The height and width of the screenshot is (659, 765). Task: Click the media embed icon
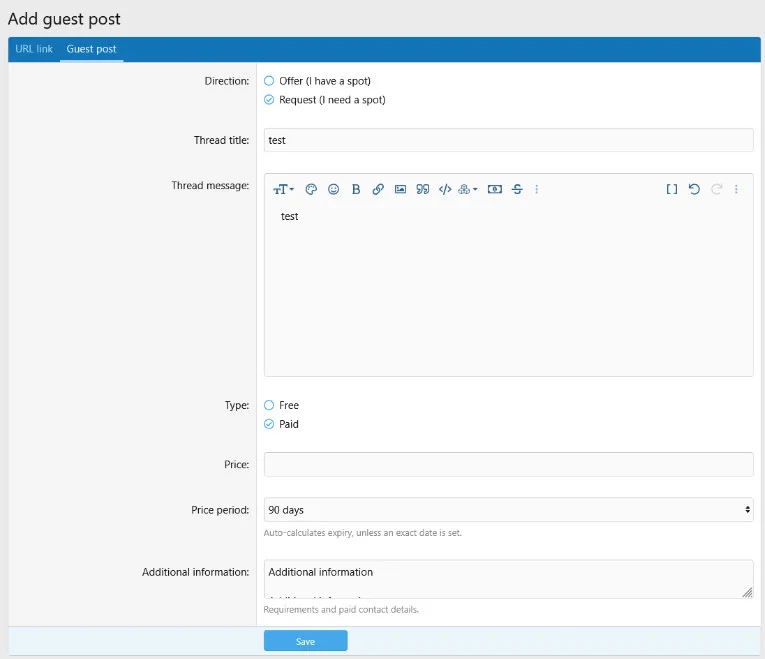[x=495, y=189]
